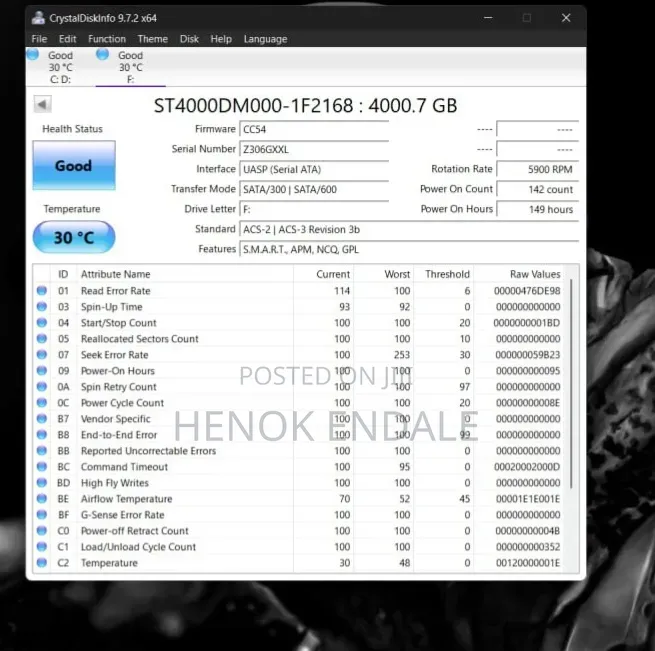Click status orb of Load/Unload Cycle Count row
655x651 pixels.
click(42, 547)
